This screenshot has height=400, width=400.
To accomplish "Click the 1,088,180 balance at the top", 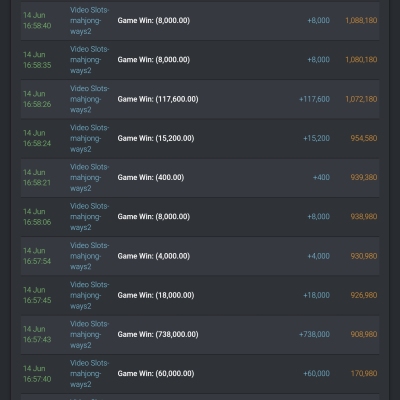I will tap(361, 21).
